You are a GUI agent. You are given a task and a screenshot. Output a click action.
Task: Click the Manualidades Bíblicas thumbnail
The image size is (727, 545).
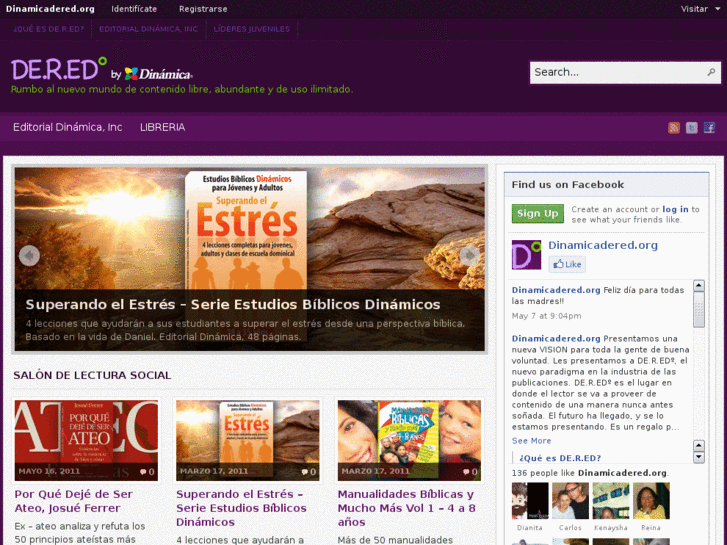pos(409,440)
